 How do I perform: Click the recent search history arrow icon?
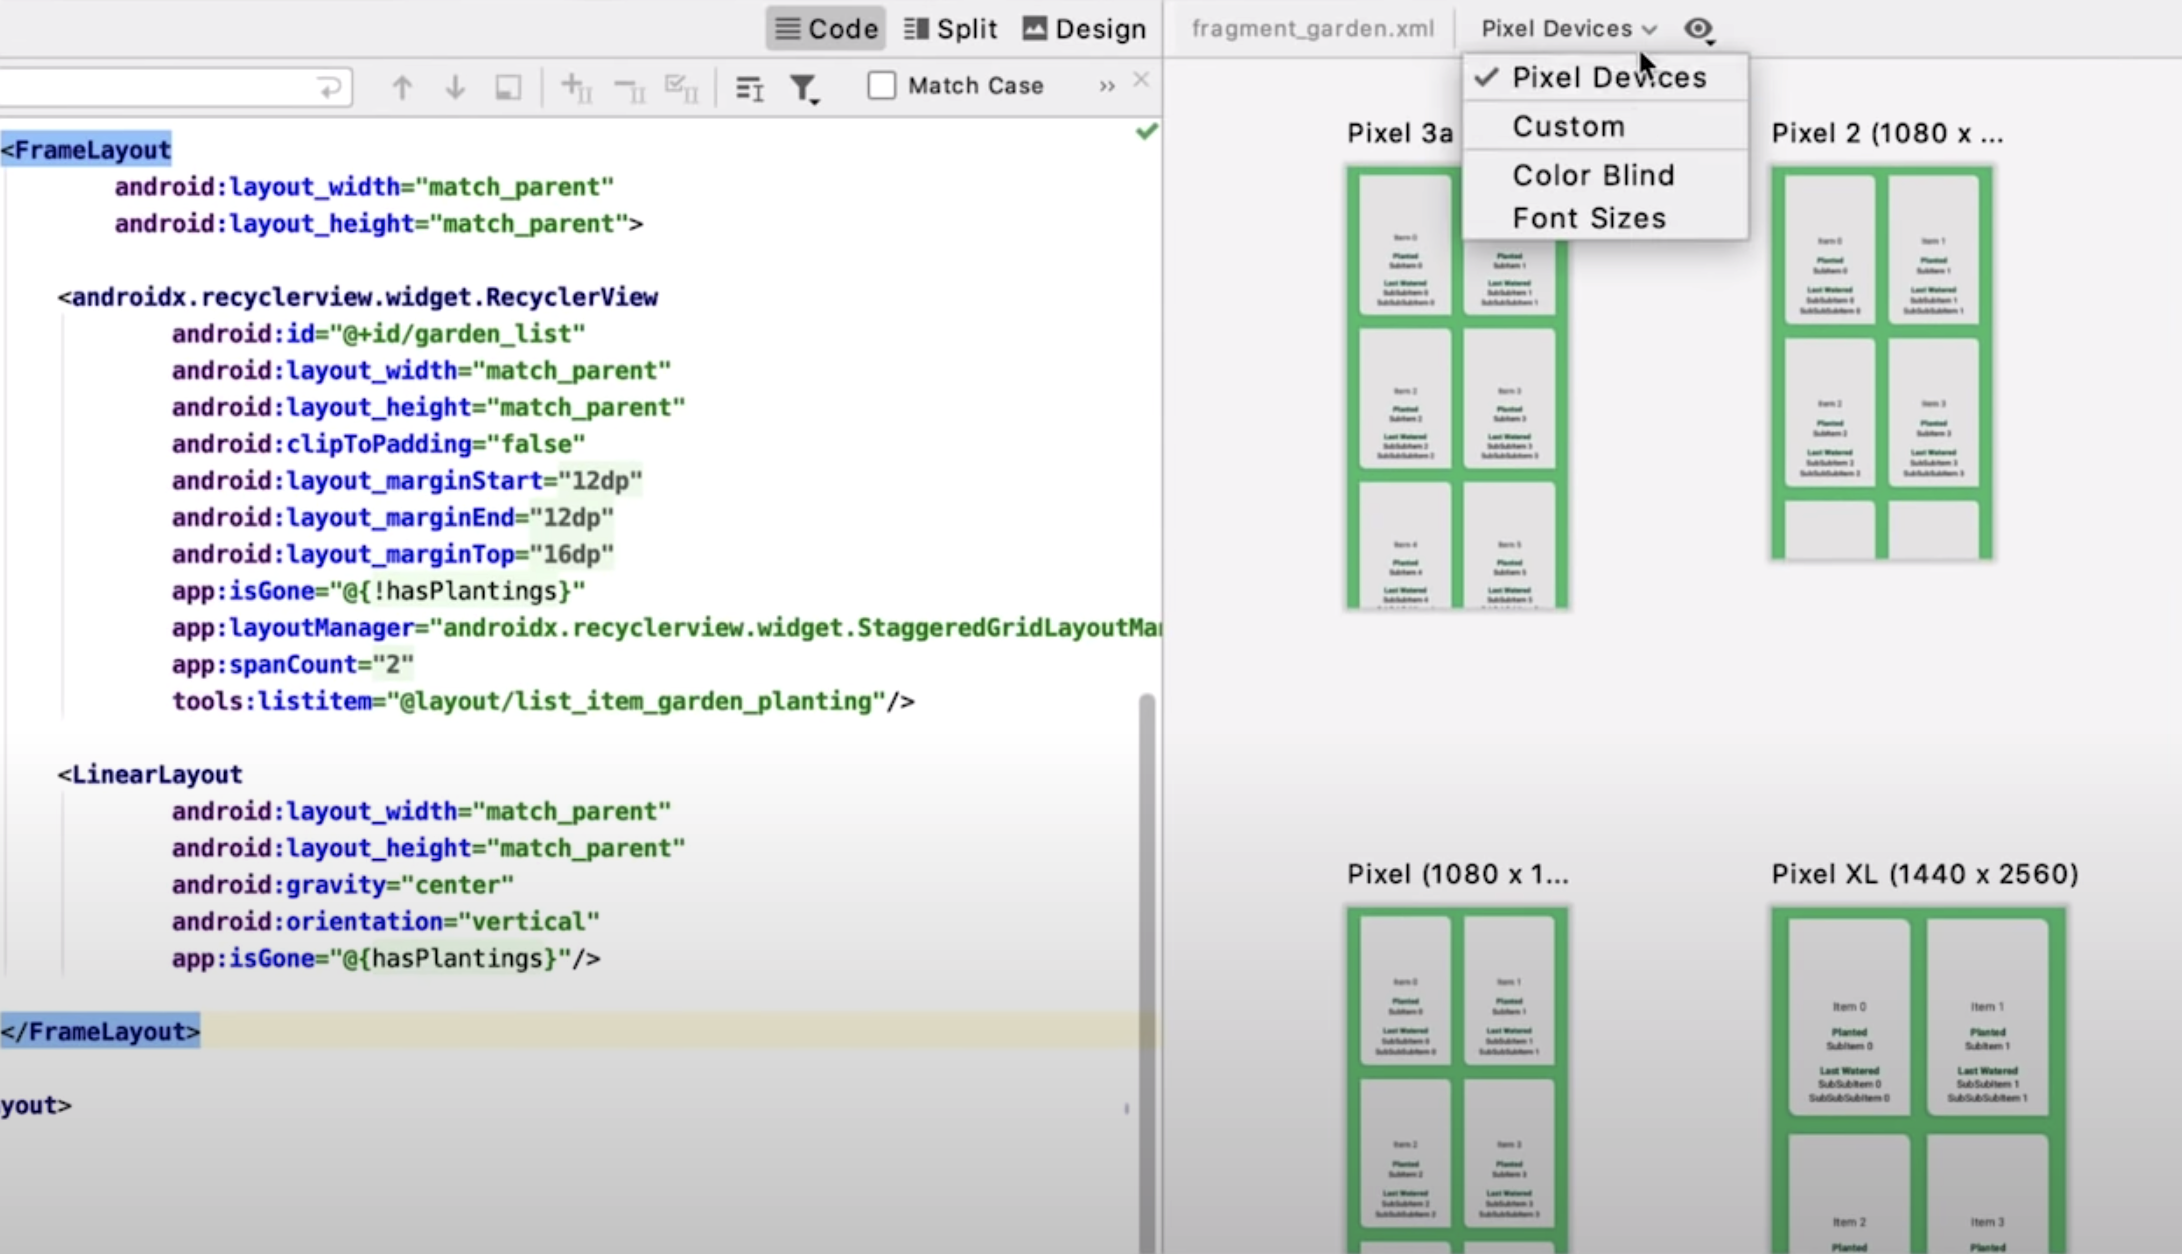(330, 87)
